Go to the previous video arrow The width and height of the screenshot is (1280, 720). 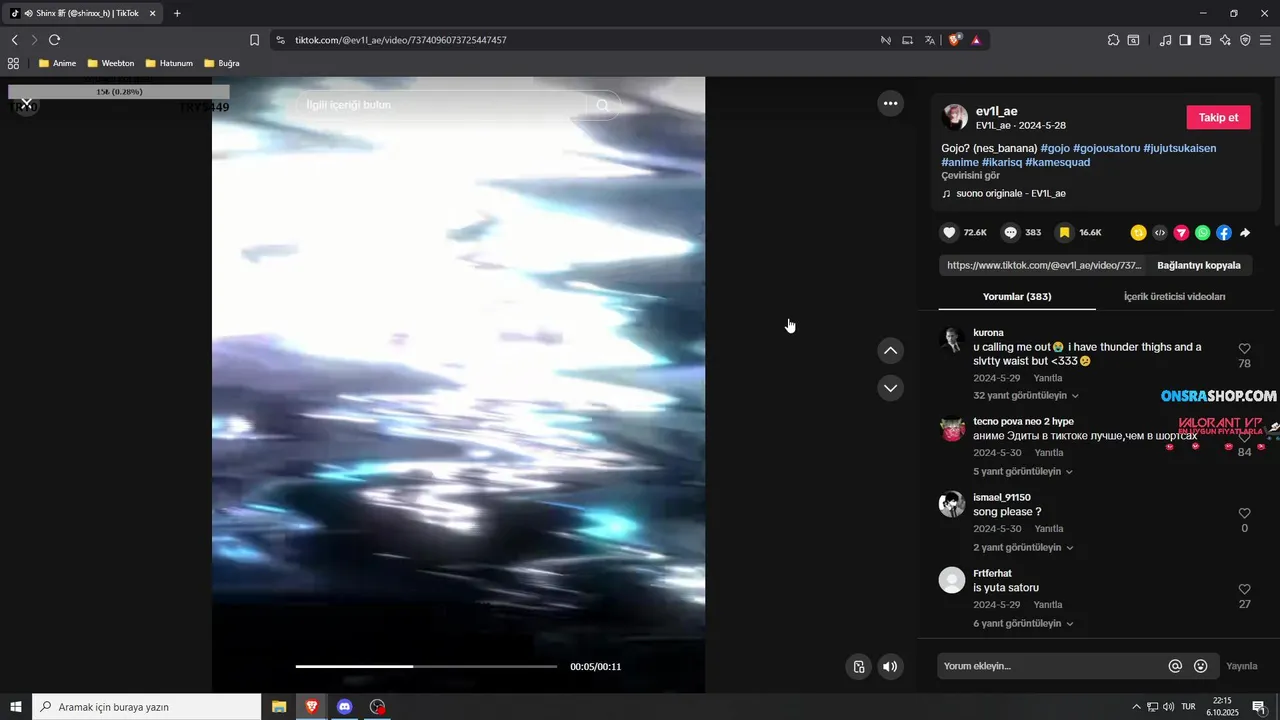click(890, 351)
